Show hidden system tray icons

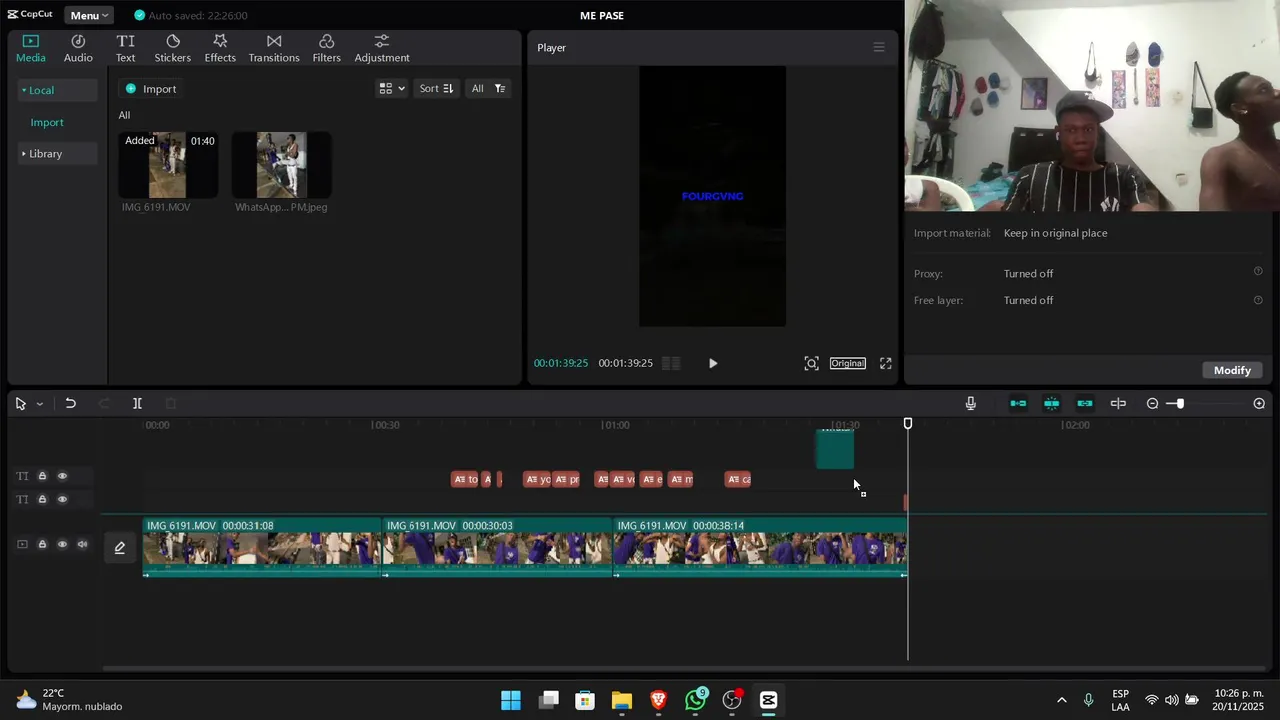[x=1061, y=700]
